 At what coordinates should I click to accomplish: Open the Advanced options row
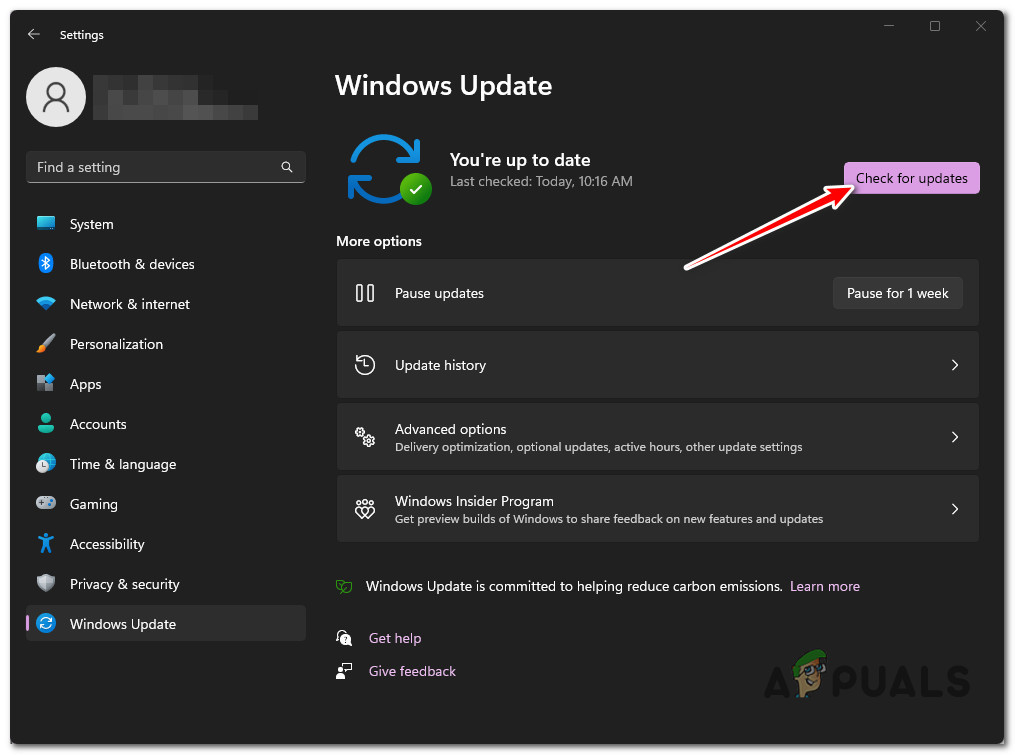tap(658, 436)
